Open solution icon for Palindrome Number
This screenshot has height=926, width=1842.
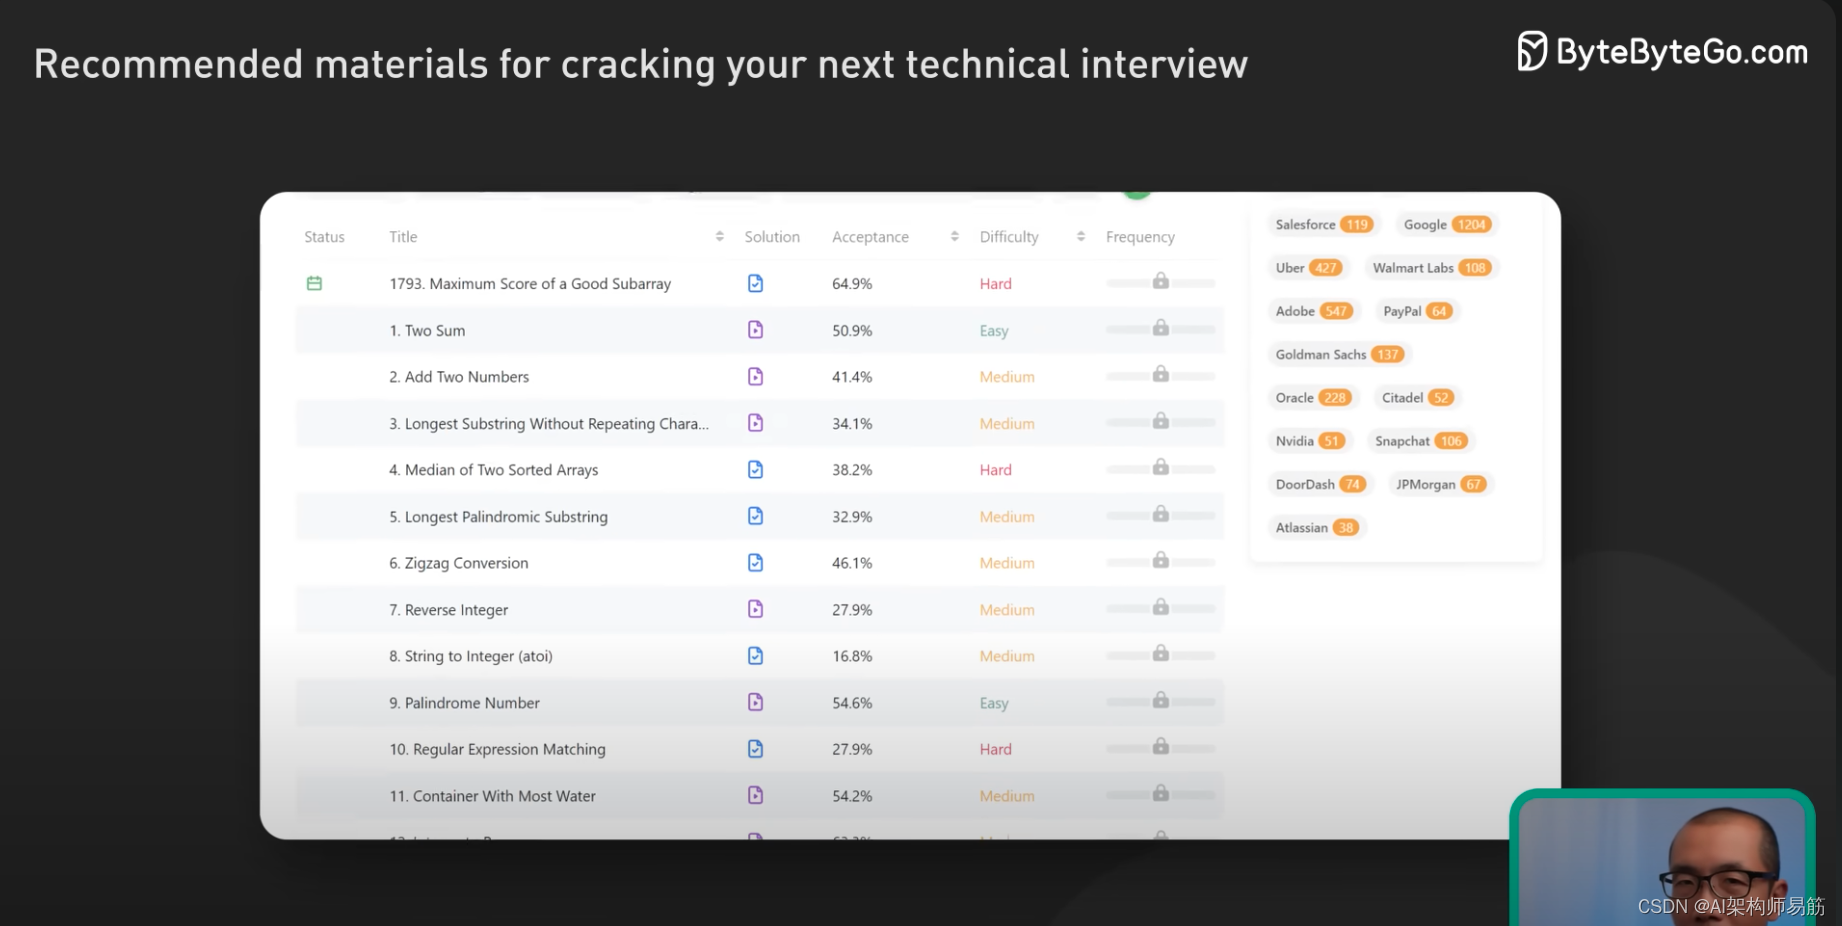[x=755, y=702]
